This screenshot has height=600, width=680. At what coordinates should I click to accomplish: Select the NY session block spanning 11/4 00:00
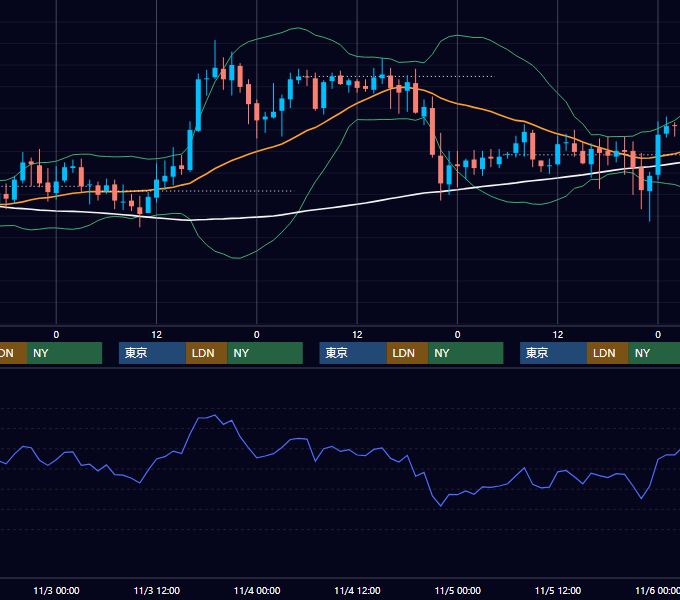pos(265,353)
